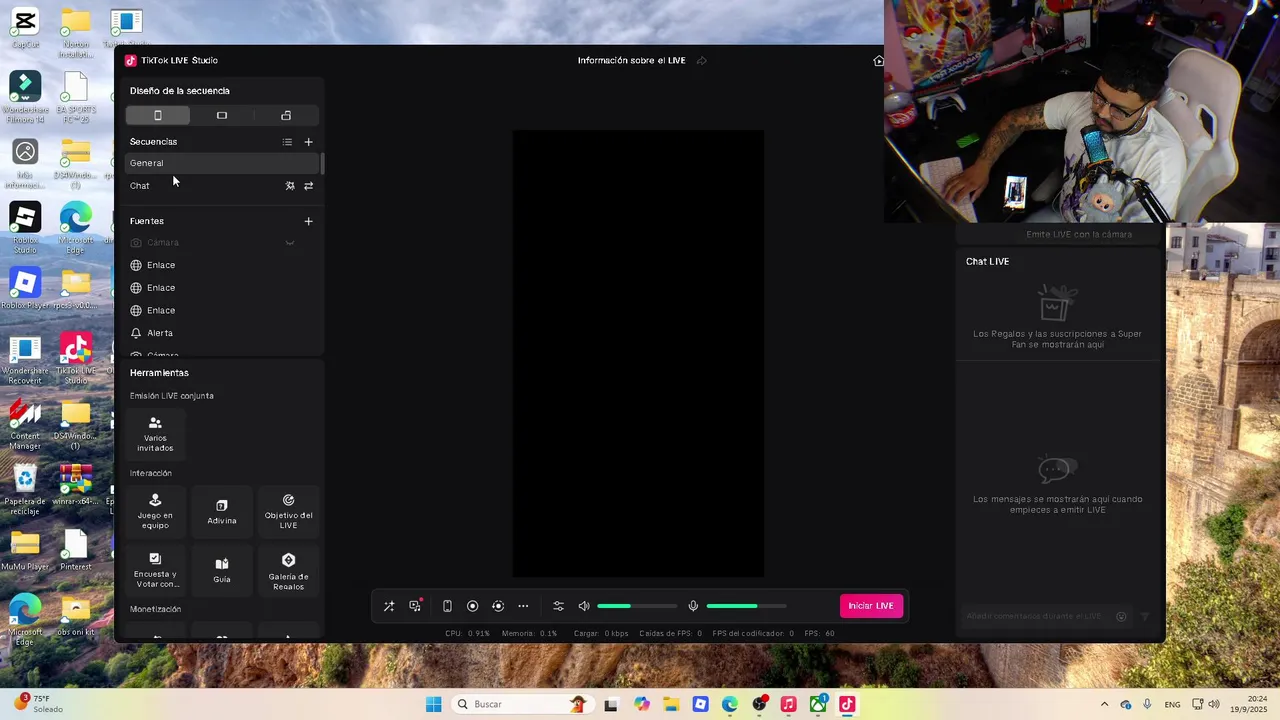Select the portrait phone layout icon
Image resolution: width=1280 pixels, height=720 pixels.
pos(157,115)
